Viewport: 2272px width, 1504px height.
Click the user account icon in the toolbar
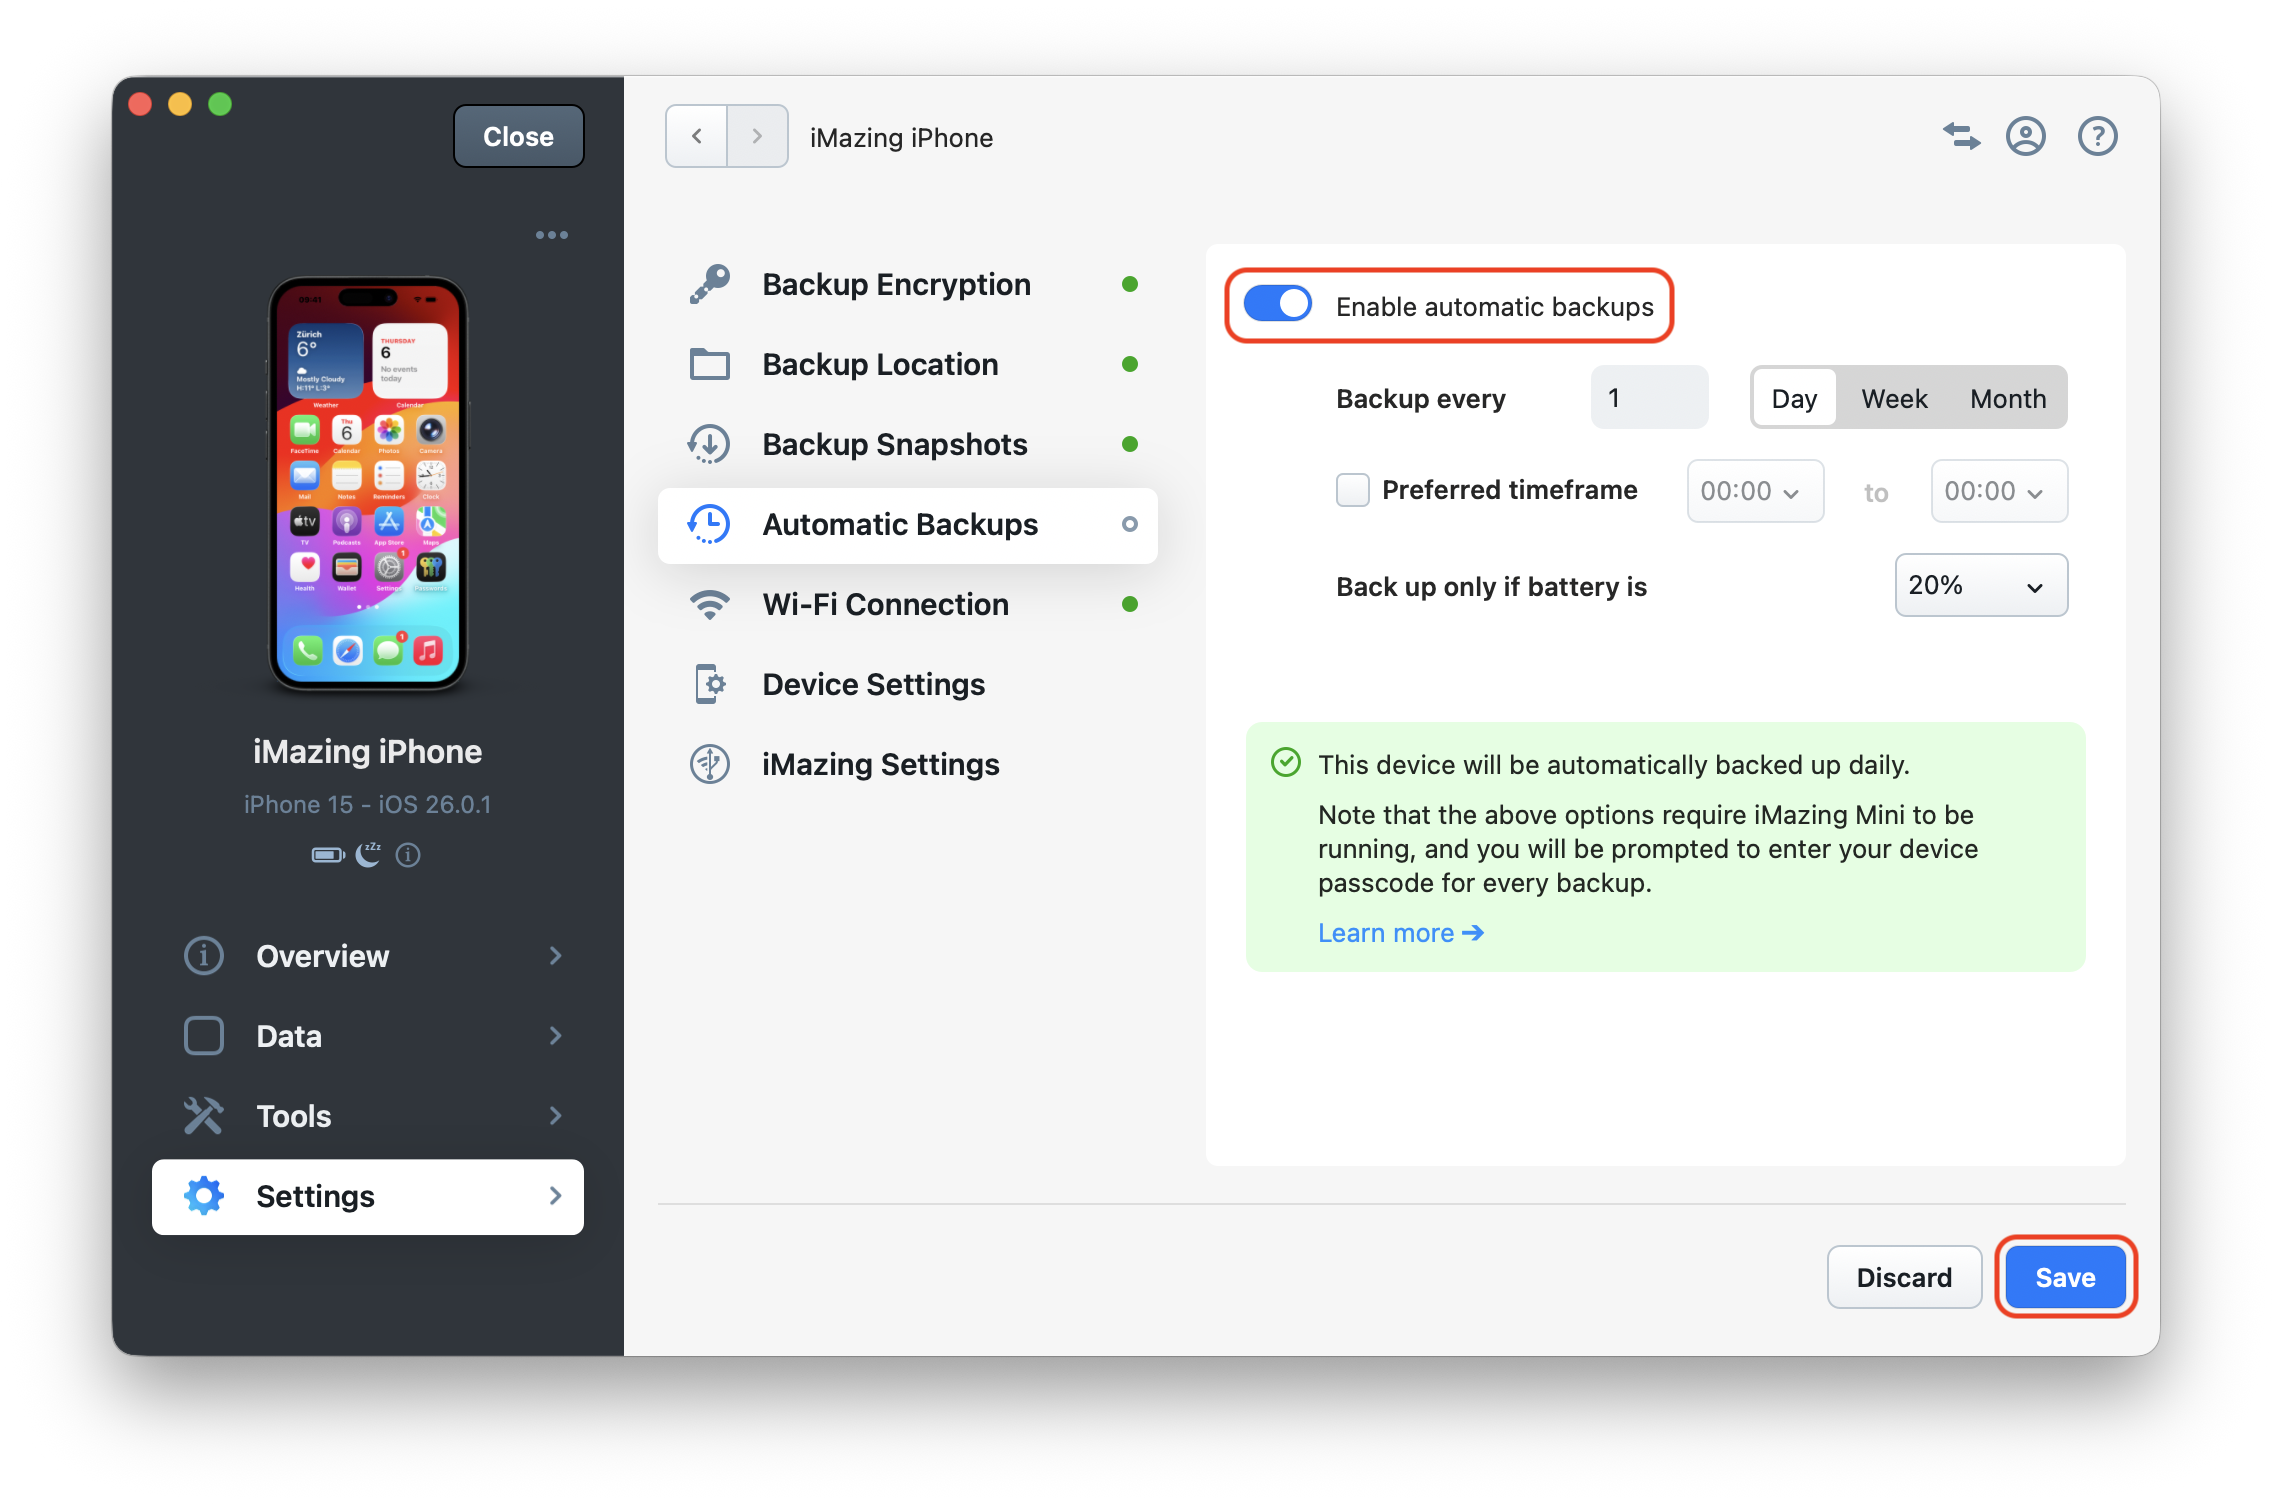2026,136
